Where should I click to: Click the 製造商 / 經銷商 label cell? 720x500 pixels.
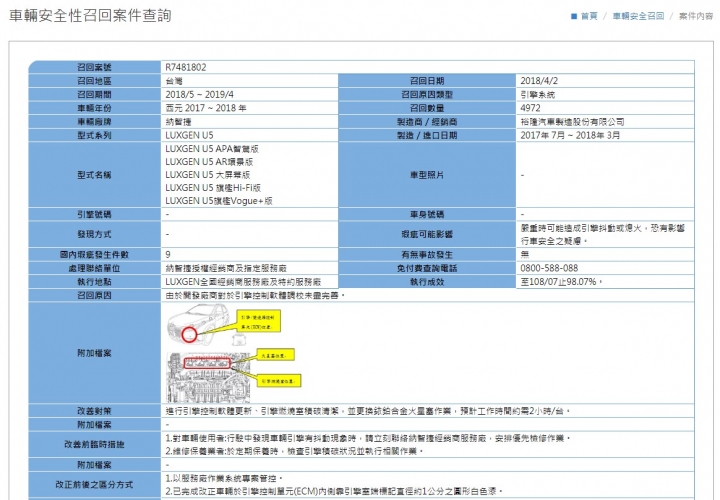click(427, 122)
